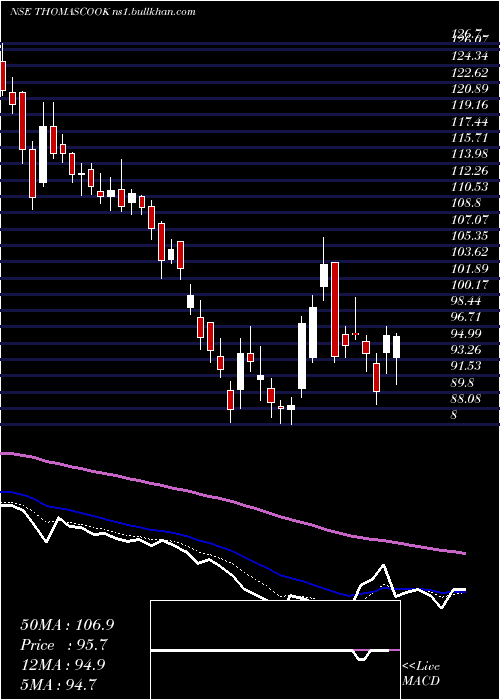Click the Live MACD label
This screenshot has height=700, width=500.
421,674
